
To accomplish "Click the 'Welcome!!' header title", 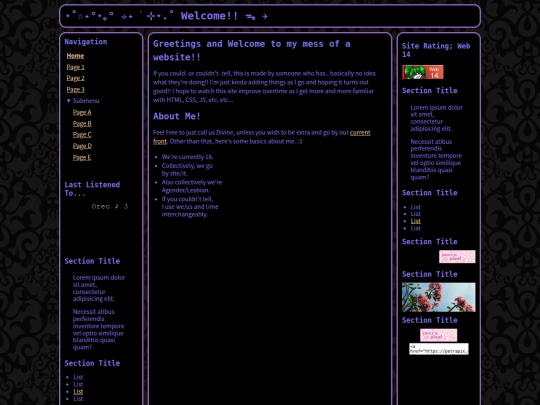I will (x=209, y=16).
